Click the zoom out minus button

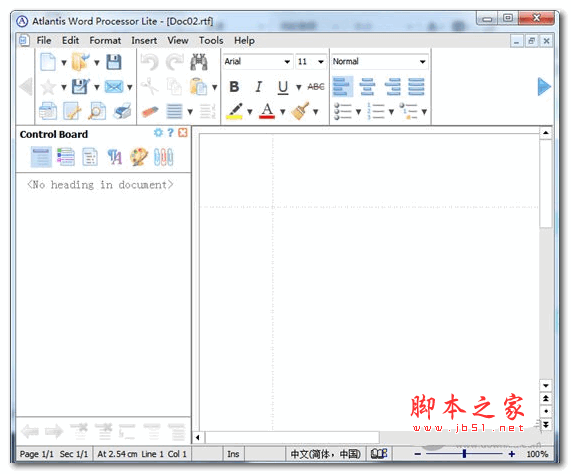click(418, 454)
